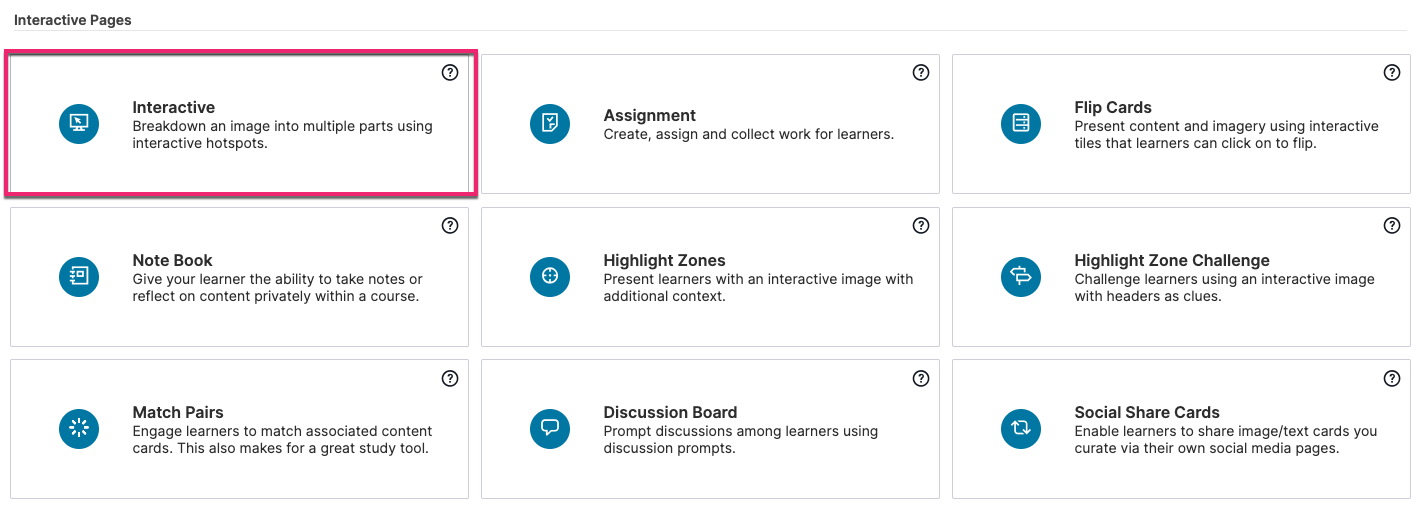Click the Interactive hotspot page icon
The image size is (1418, 524).
coord(79,124)
